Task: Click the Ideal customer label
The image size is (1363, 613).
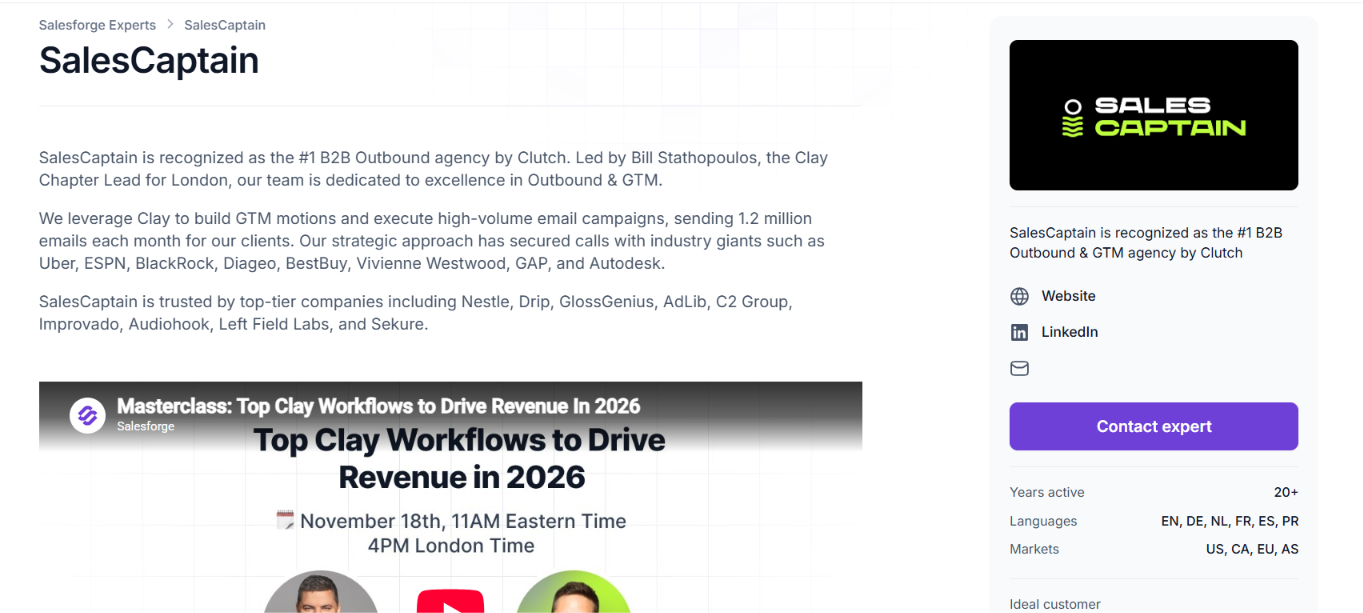Action: click(1055, 604)
